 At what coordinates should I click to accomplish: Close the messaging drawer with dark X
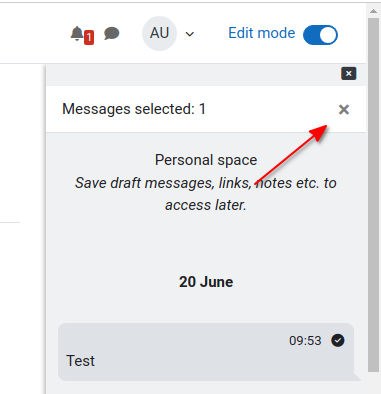pyautogui.click(x=349, y=73)
